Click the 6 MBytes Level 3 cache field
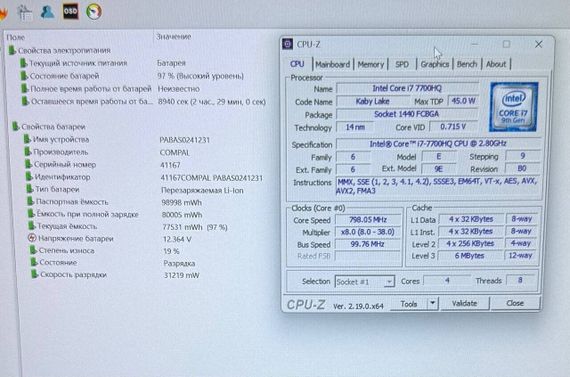The height and width of the screenshot is (377, 570). pyautogui.click(x=470, y=256)
